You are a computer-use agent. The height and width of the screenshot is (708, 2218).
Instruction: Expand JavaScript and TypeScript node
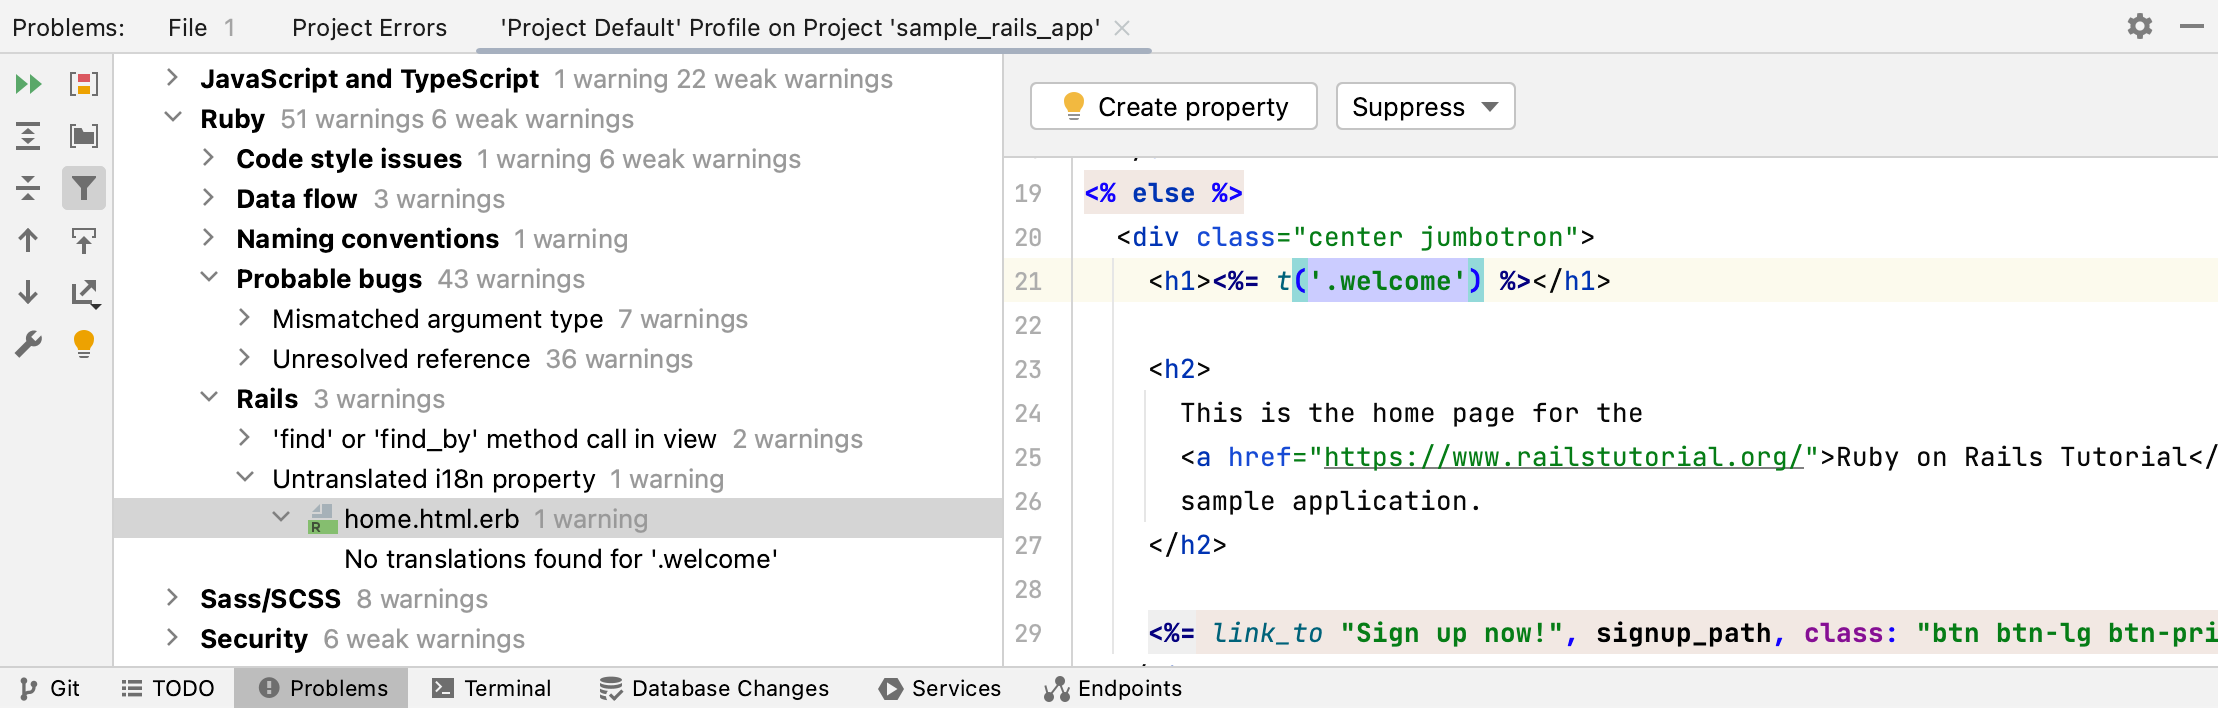coord(172,78)
